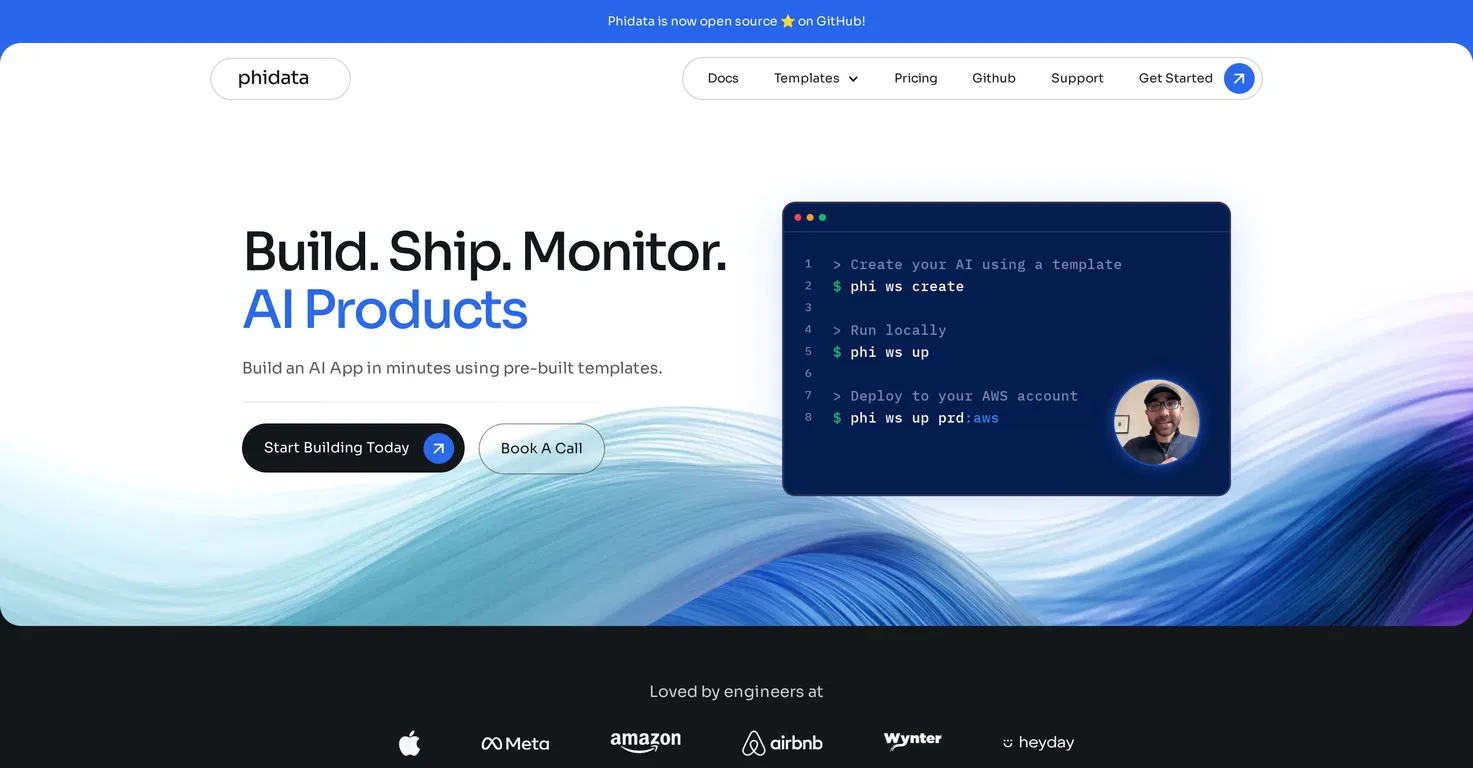Click Get Started in the navbar
This screenshot has width=1473, height=768.
[x=1176, y=78]
